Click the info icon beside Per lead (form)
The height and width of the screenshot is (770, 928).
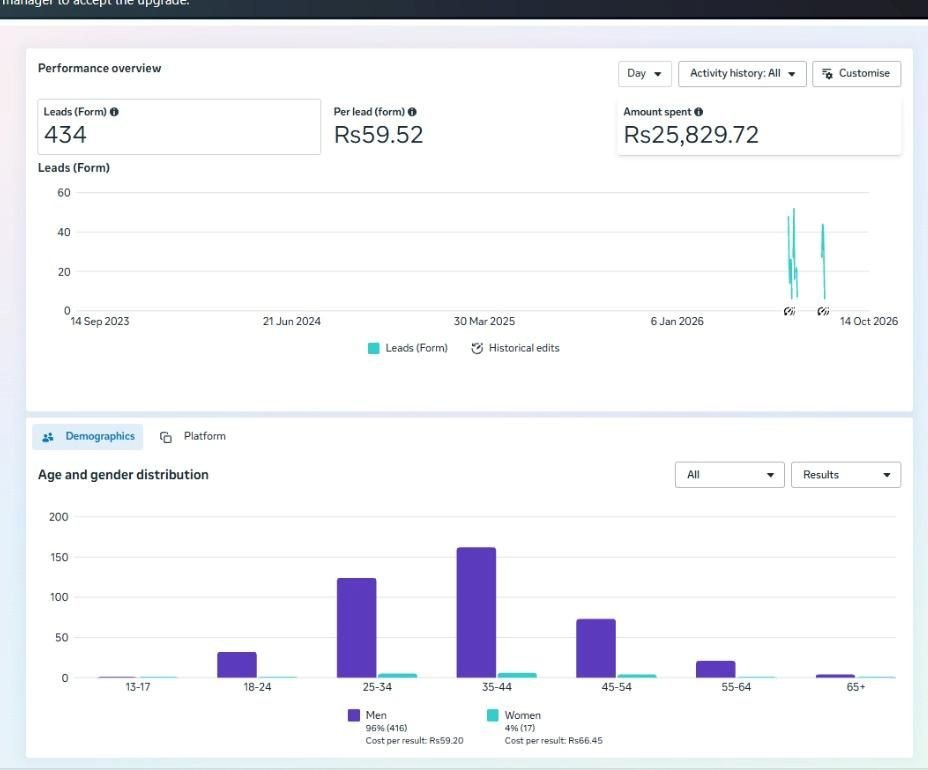[x=412, y=112]
